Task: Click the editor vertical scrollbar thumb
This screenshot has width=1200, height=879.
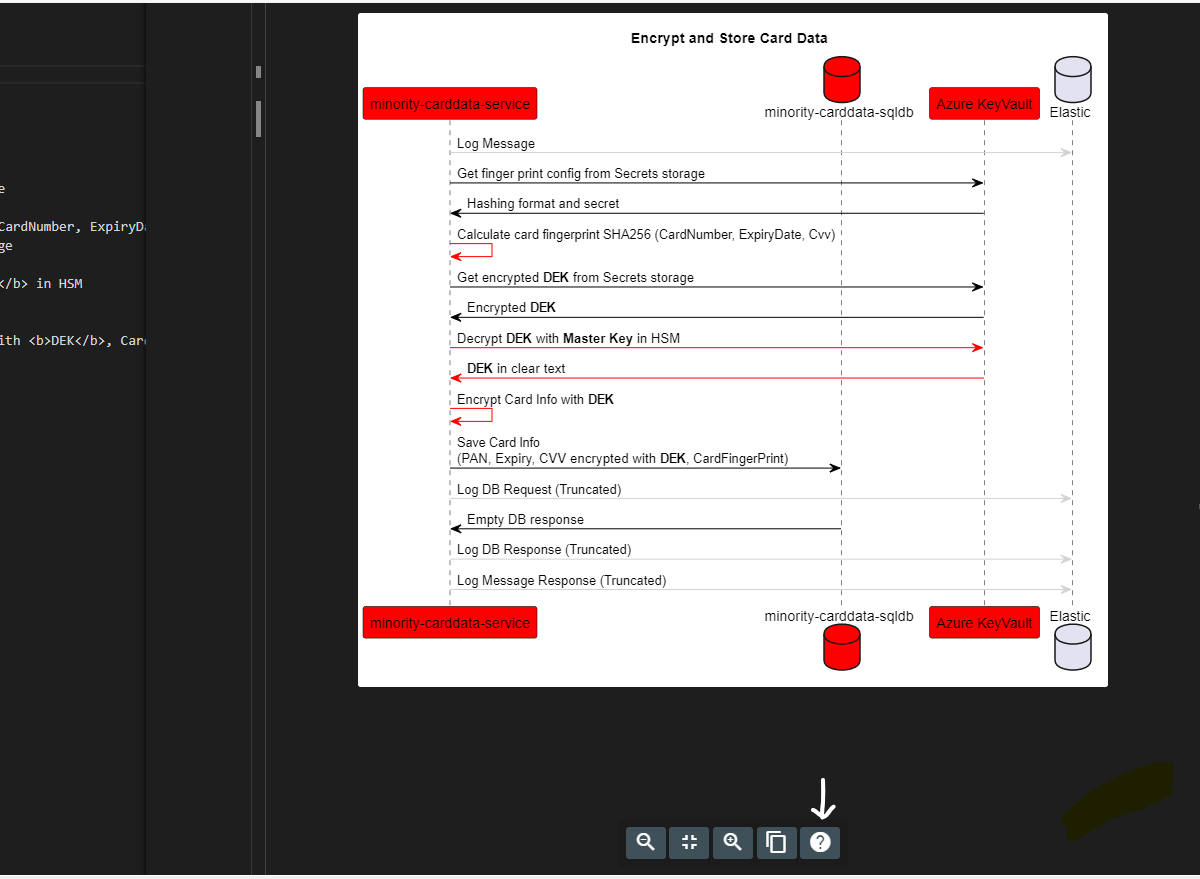Action: [x=258, y=118]
